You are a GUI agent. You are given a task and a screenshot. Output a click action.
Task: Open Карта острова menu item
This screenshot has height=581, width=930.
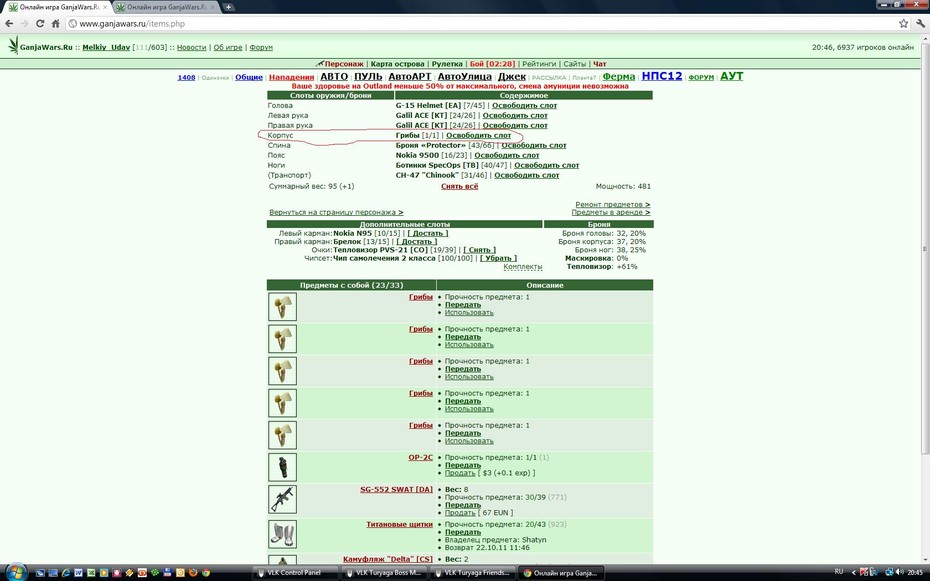[x=397, y=63]
